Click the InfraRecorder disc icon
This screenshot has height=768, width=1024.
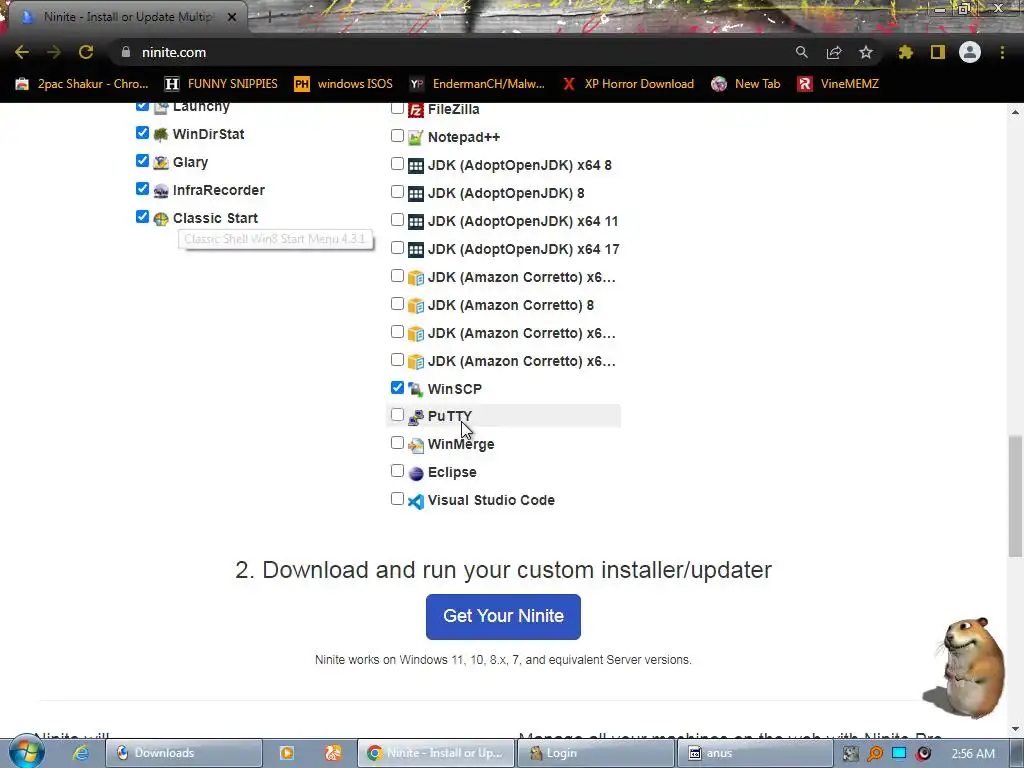pyautogui.click(x=161, y=191)
